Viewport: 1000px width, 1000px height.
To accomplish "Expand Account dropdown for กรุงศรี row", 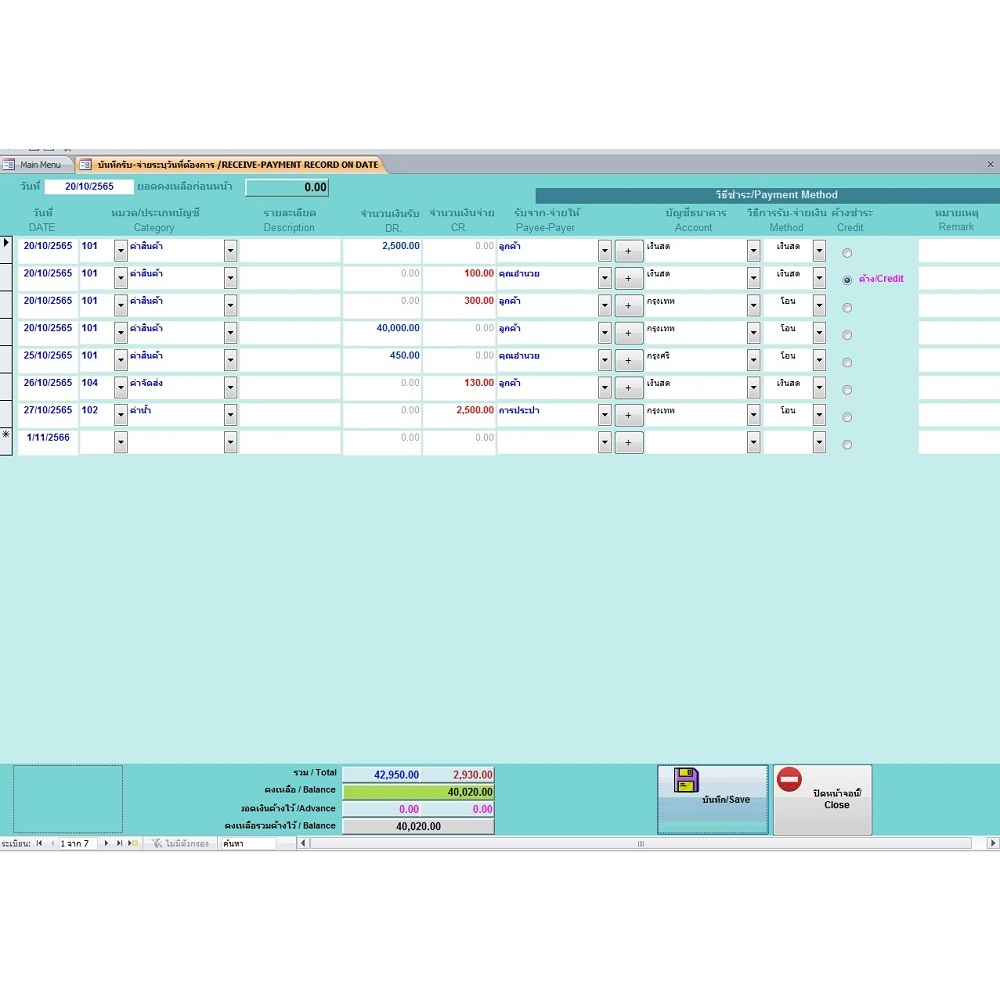I will tap(753, 360).
